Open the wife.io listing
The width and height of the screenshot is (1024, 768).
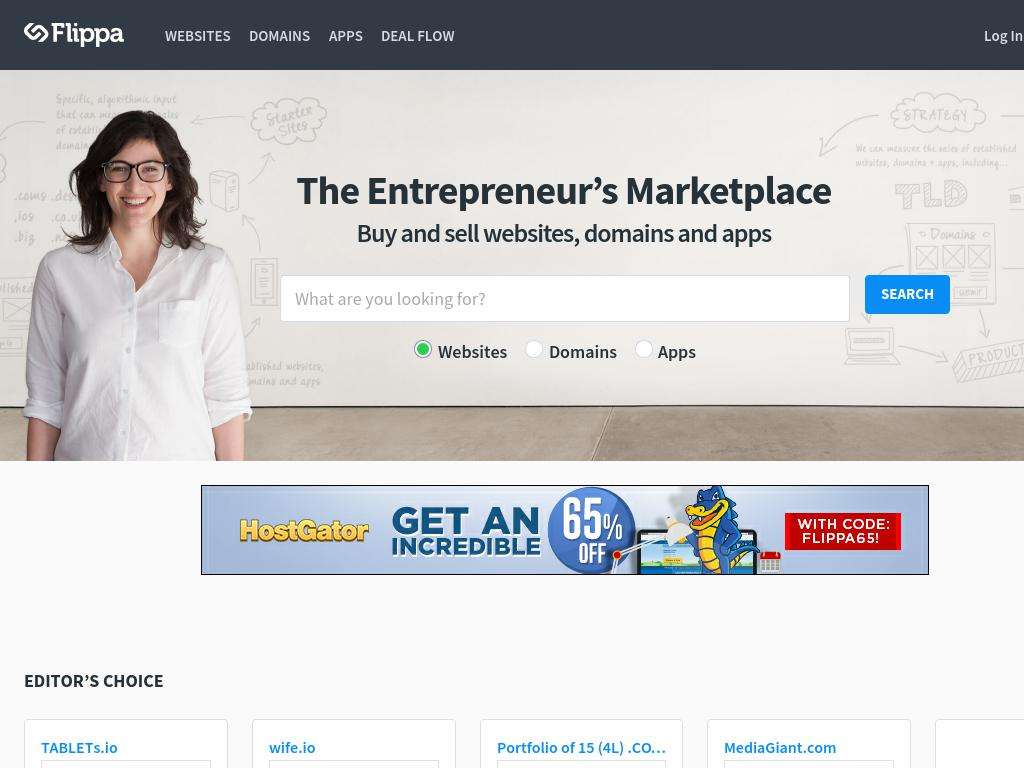pos(292,748)
